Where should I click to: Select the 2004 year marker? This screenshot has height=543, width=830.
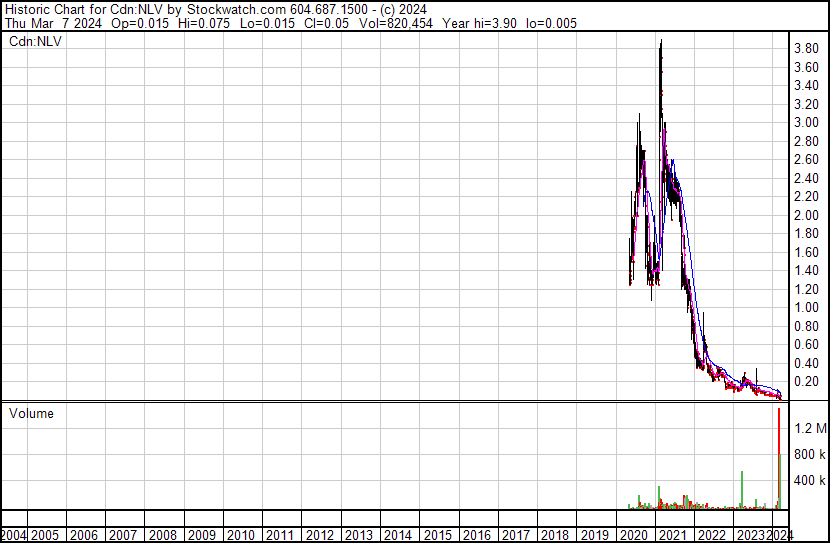13,535
